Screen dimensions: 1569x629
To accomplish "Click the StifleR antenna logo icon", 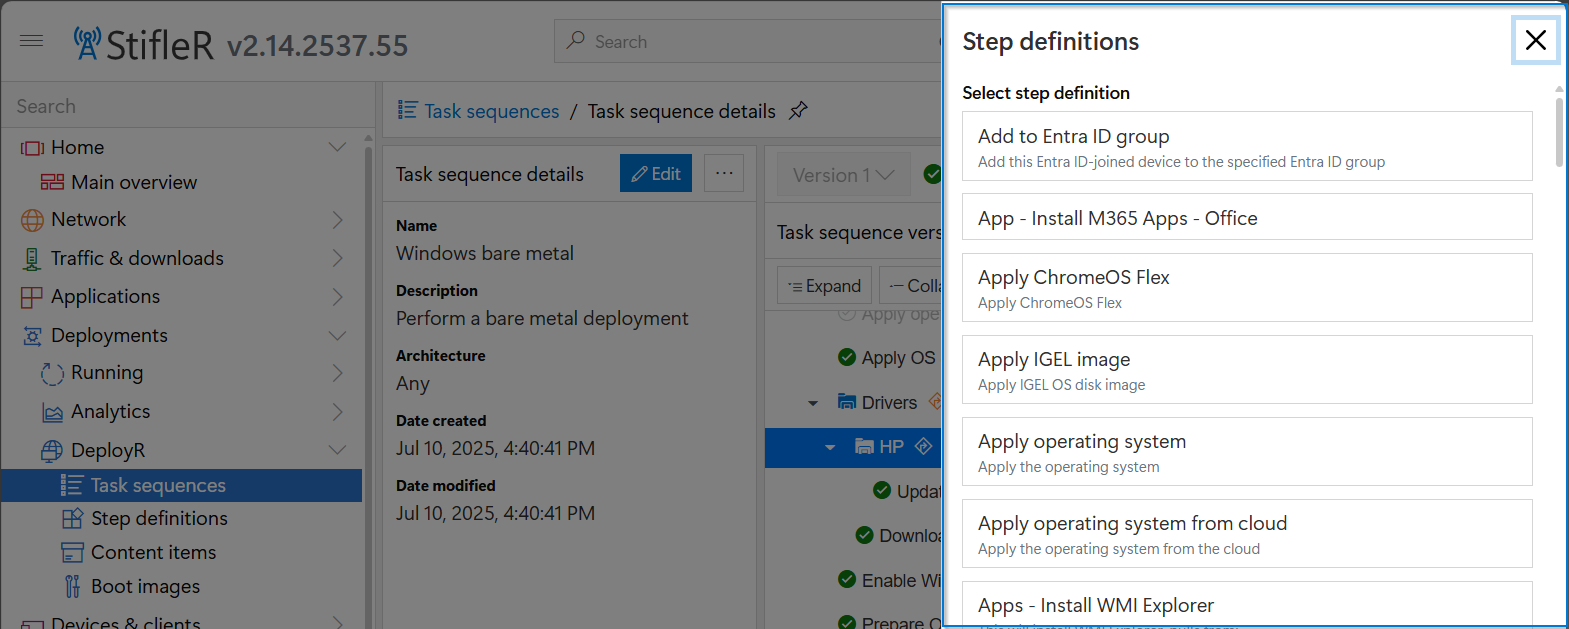I will coord(87,43).
